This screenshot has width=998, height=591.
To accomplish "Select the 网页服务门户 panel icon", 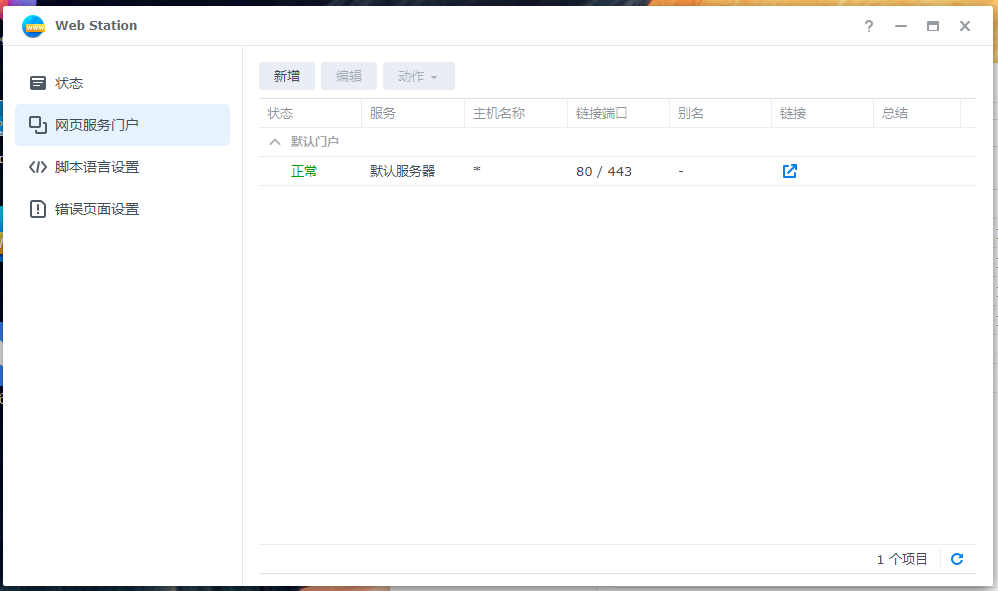I will 38,125.
